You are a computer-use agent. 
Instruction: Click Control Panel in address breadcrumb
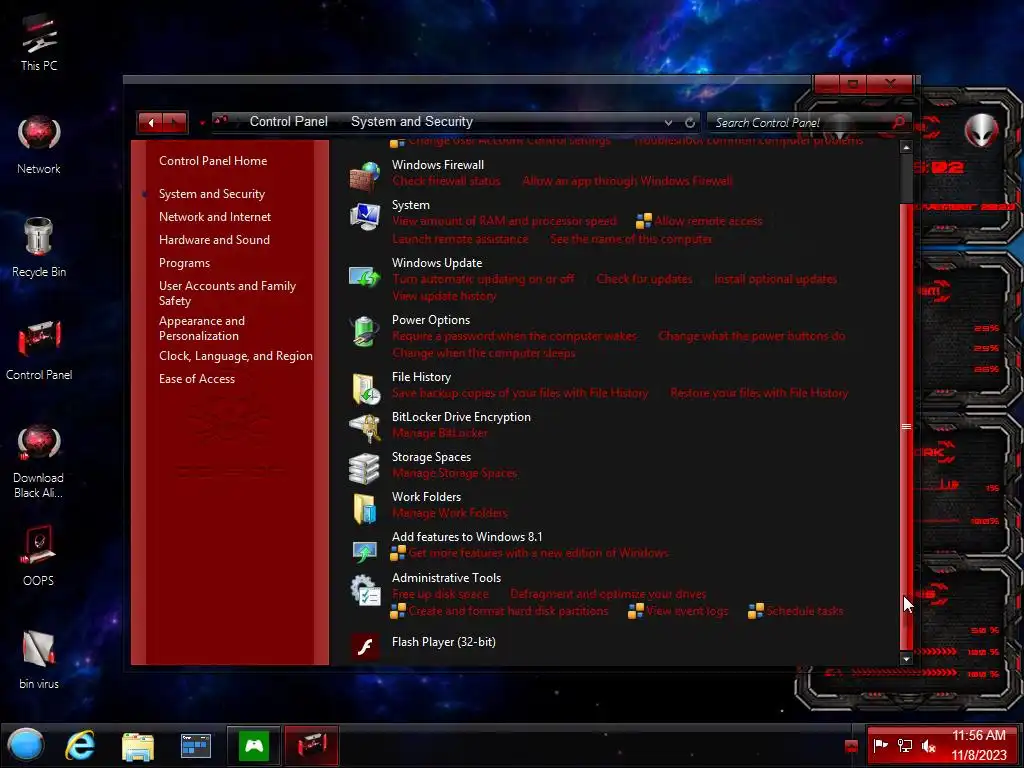289,121
